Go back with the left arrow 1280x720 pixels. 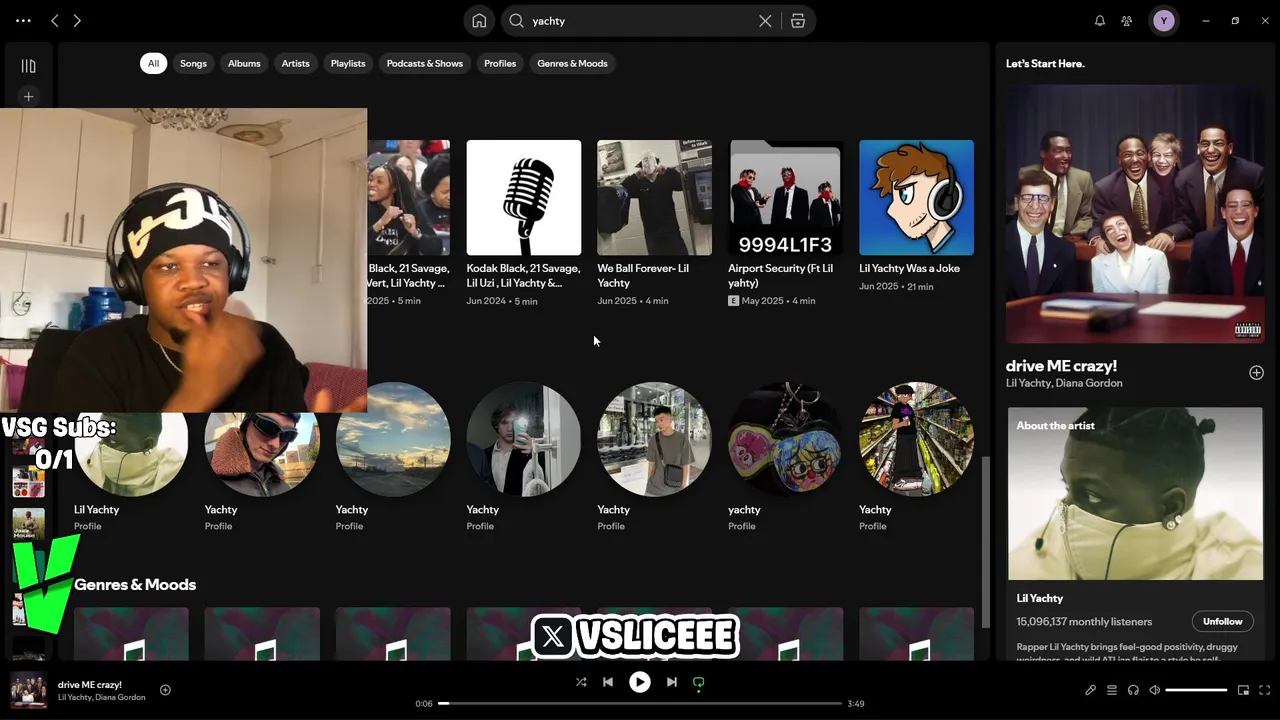point(55,20)
